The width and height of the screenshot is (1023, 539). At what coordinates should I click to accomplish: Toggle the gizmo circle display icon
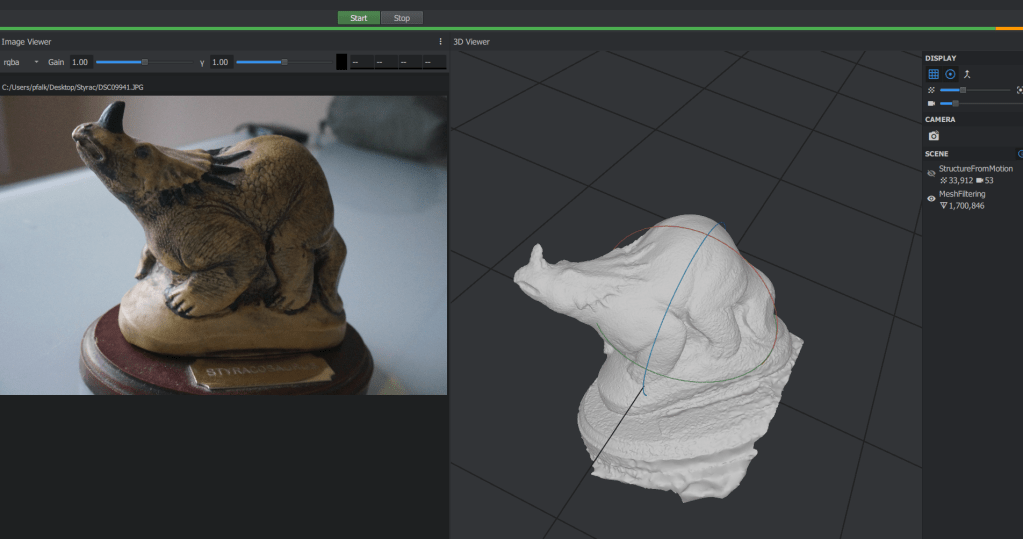click(950, 74)
